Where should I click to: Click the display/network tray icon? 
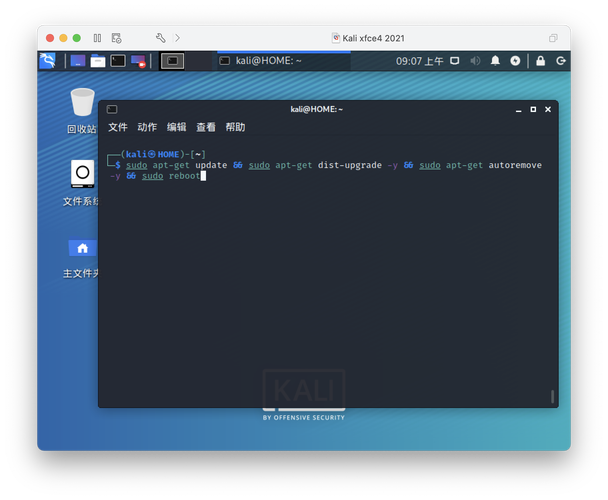(x=454, y=61)
